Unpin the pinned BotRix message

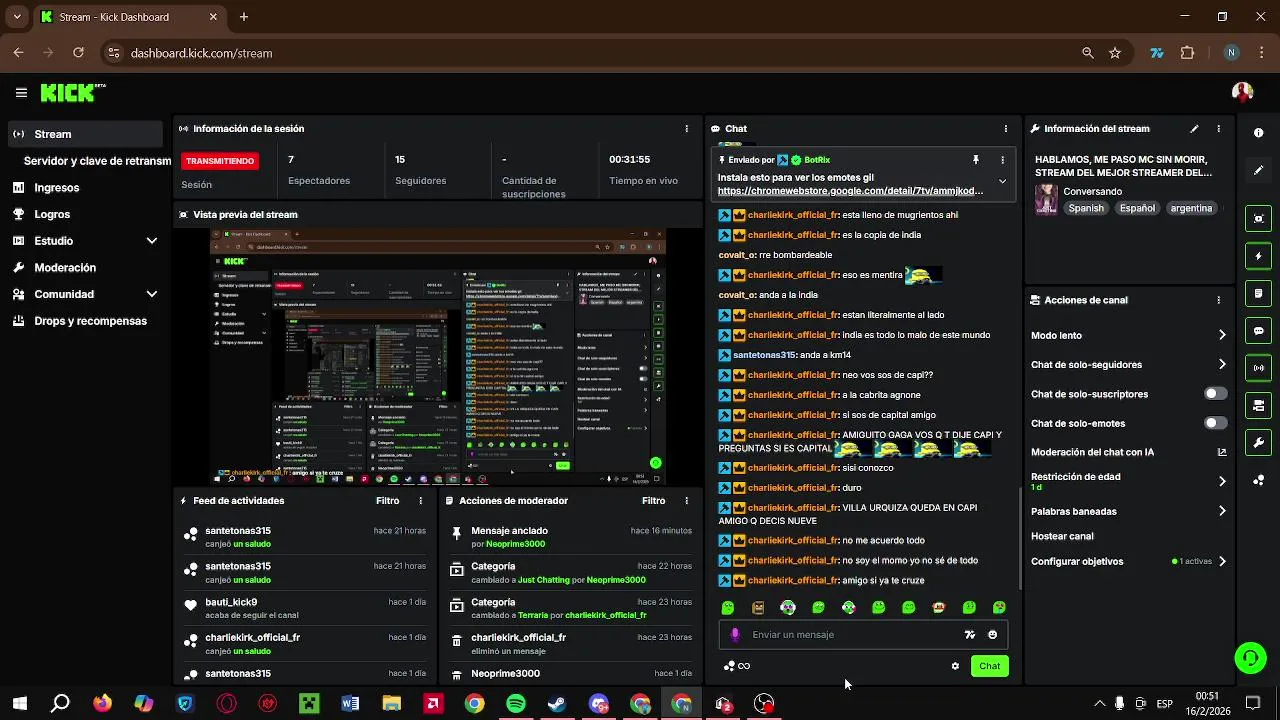pos(975,160)
